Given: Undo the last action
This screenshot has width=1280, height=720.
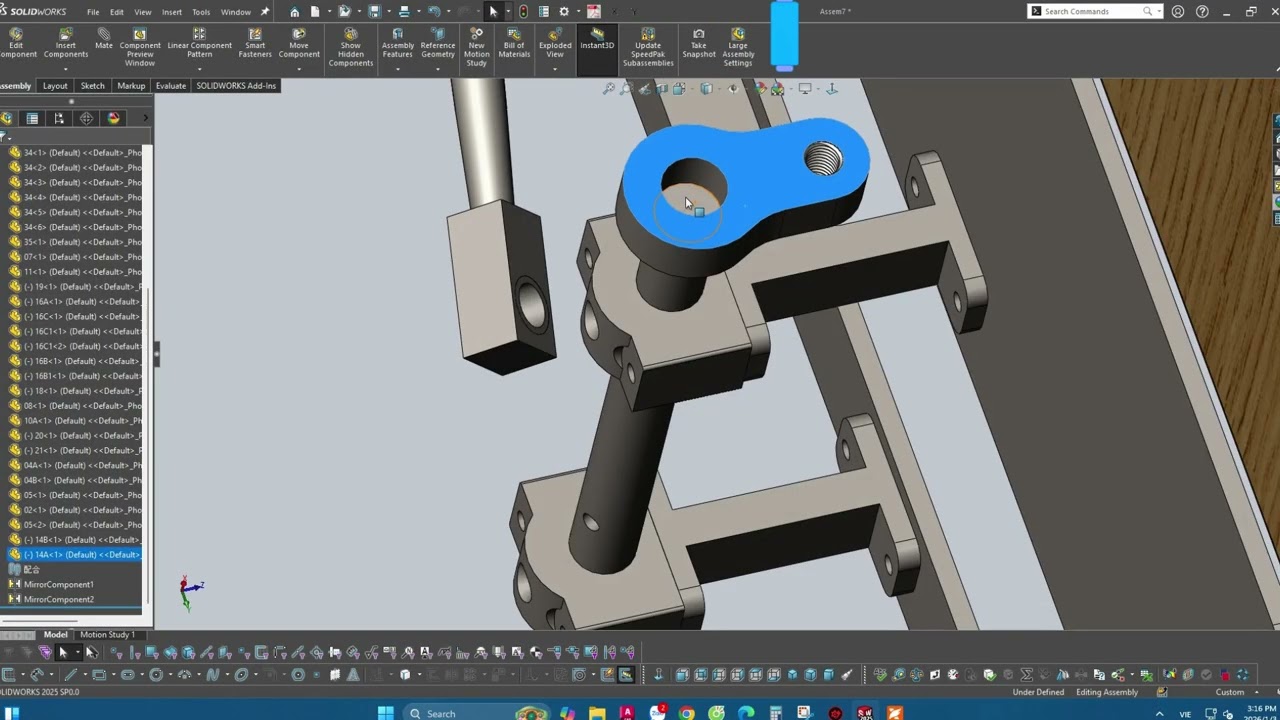Looking at the screenshot, I should click(434, 12).
